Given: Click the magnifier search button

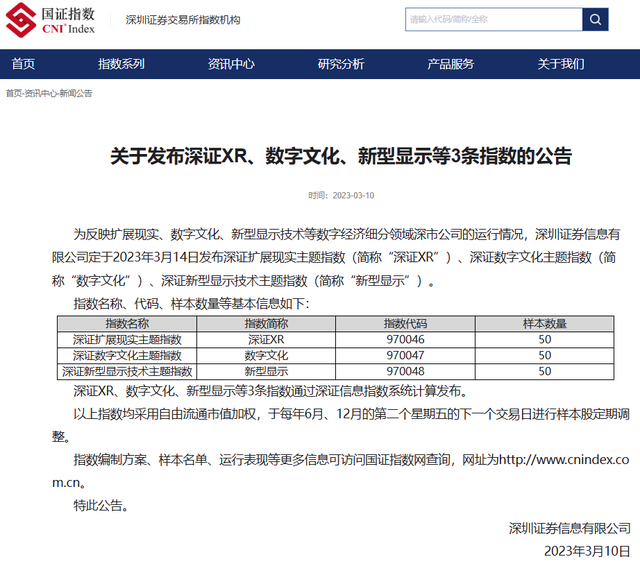Looking at the screenshot, I should (x=595, y=19).
